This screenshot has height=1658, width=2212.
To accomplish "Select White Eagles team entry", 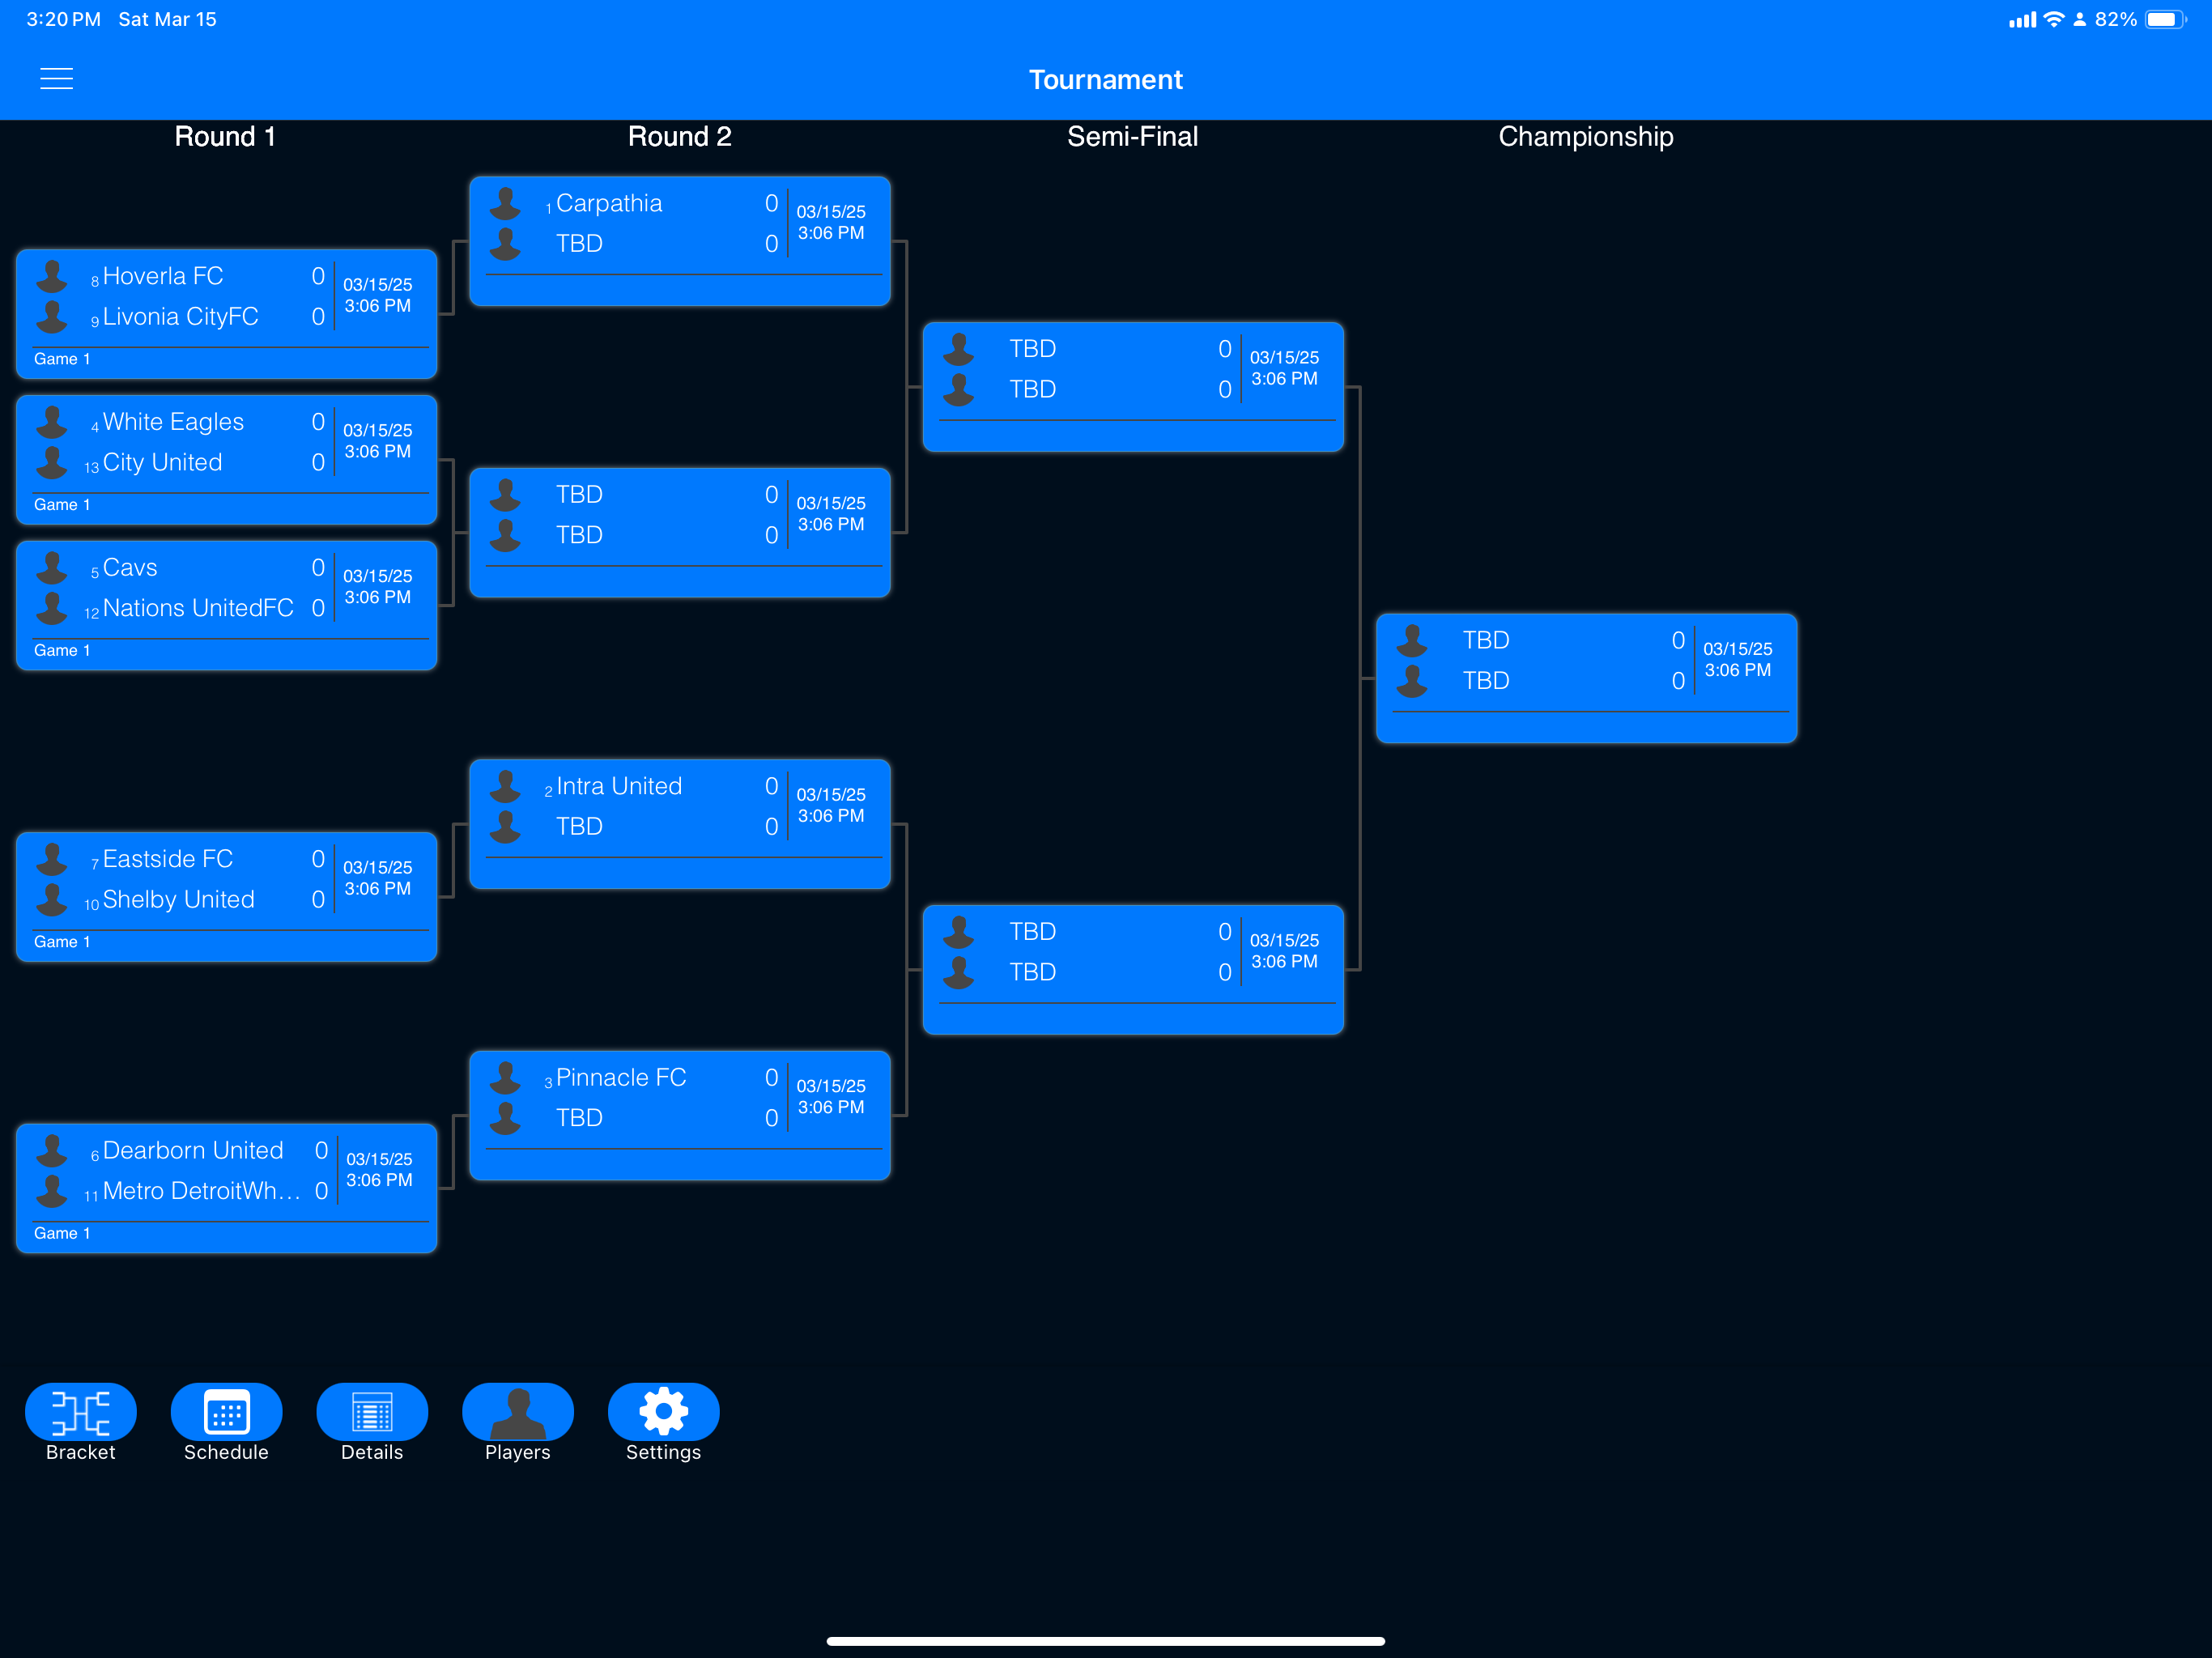I will [x=173, y=422].
